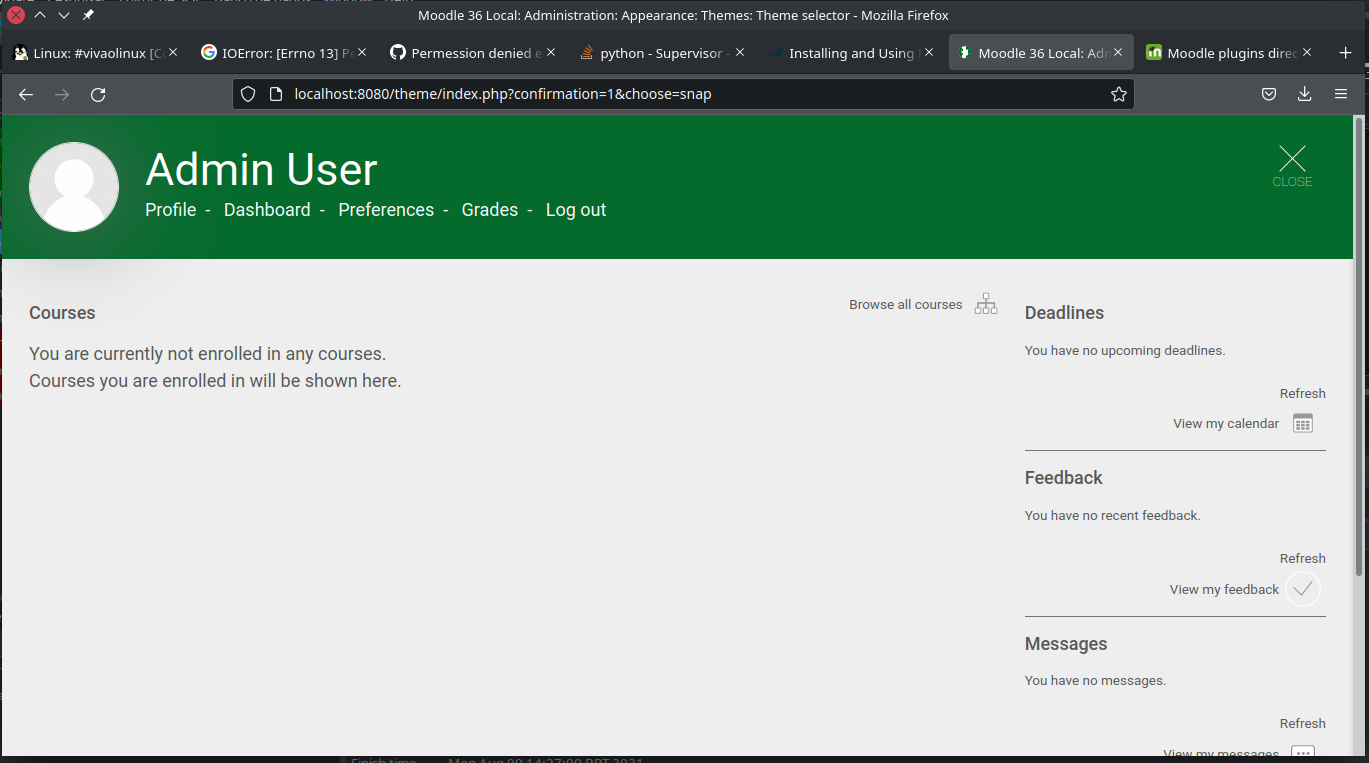Click the Log out link
Image resolution: width=1369 pixels, height=763 pixels.
pyautogui.click(x=576, y=210)
